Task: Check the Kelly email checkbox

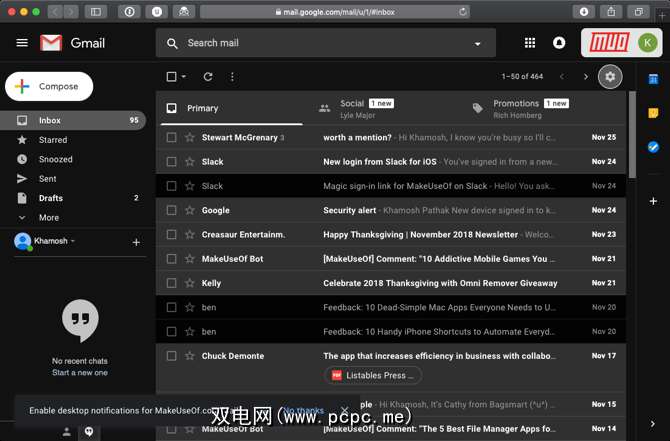Action: [171, 283]
